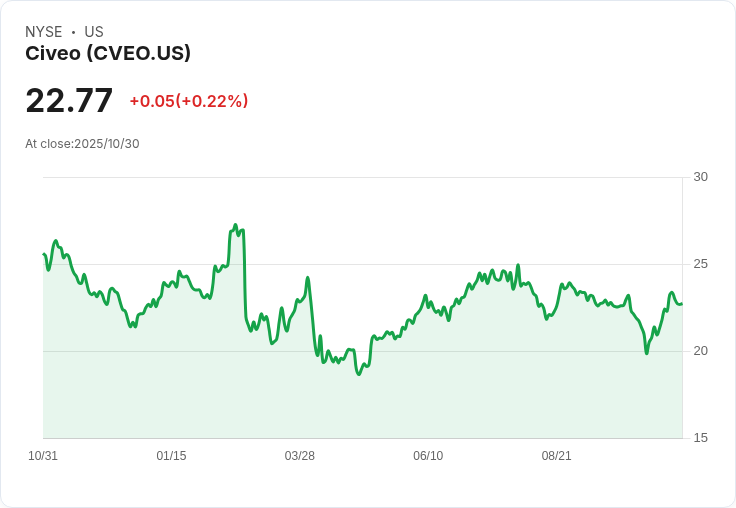Click the 08/21 date on x-axis
This screenshot has width=736, height=508.
(556, 456)
